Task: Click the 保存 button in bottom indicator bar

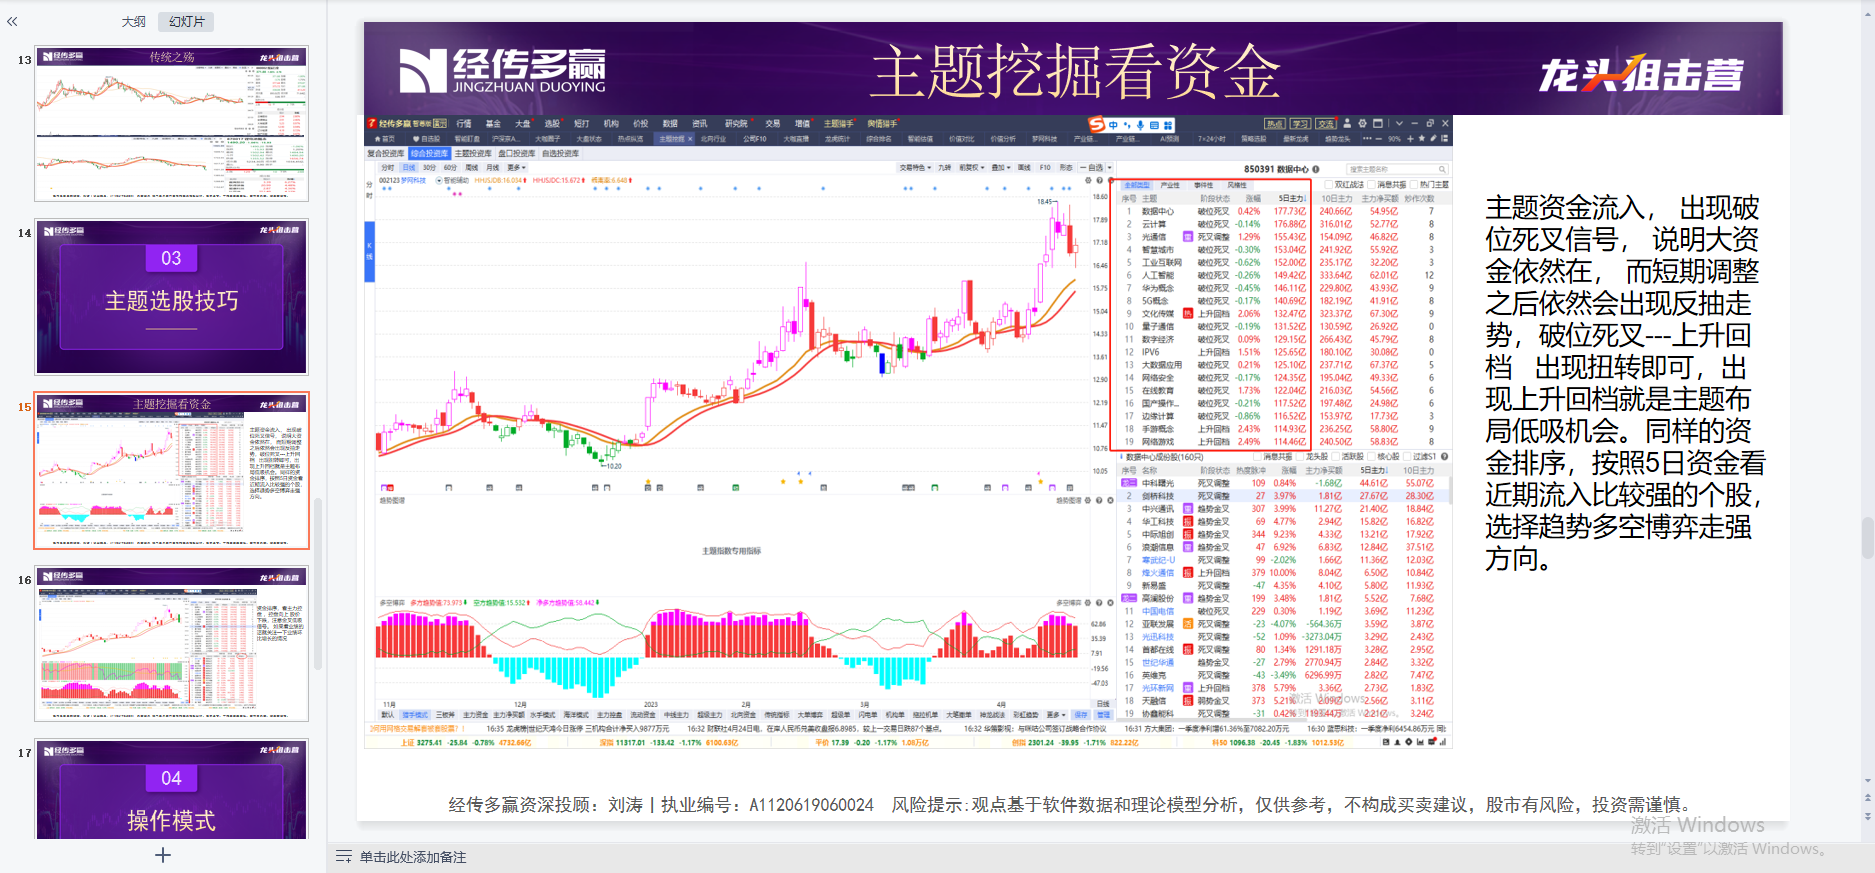Action: pyautogui.click(x=1081, y=715)
